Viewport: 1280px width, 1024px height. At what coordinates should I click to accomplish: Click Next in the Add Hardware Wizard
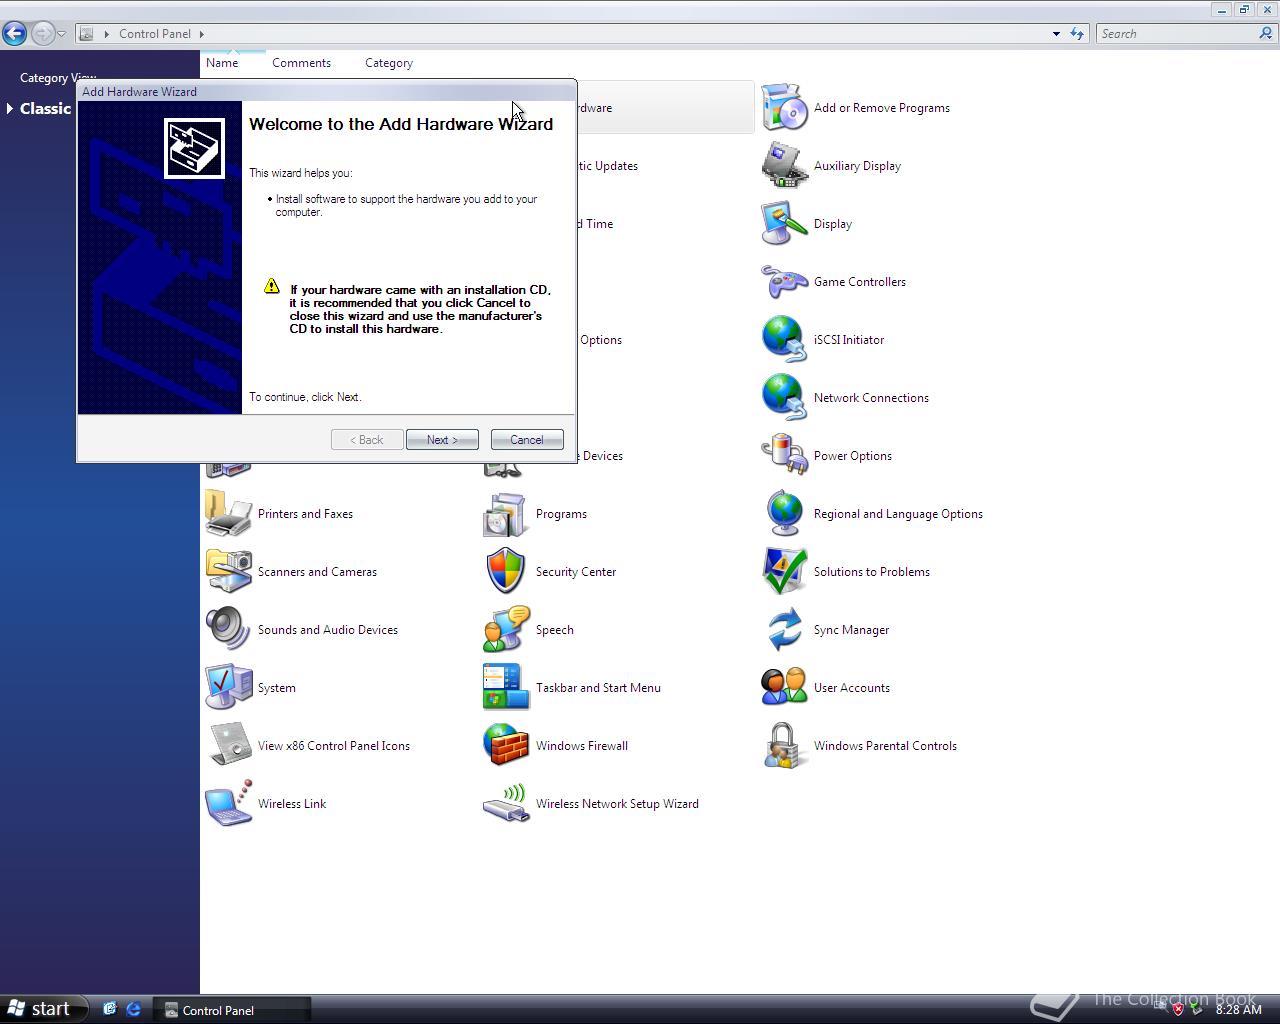(x=442, y=440)
